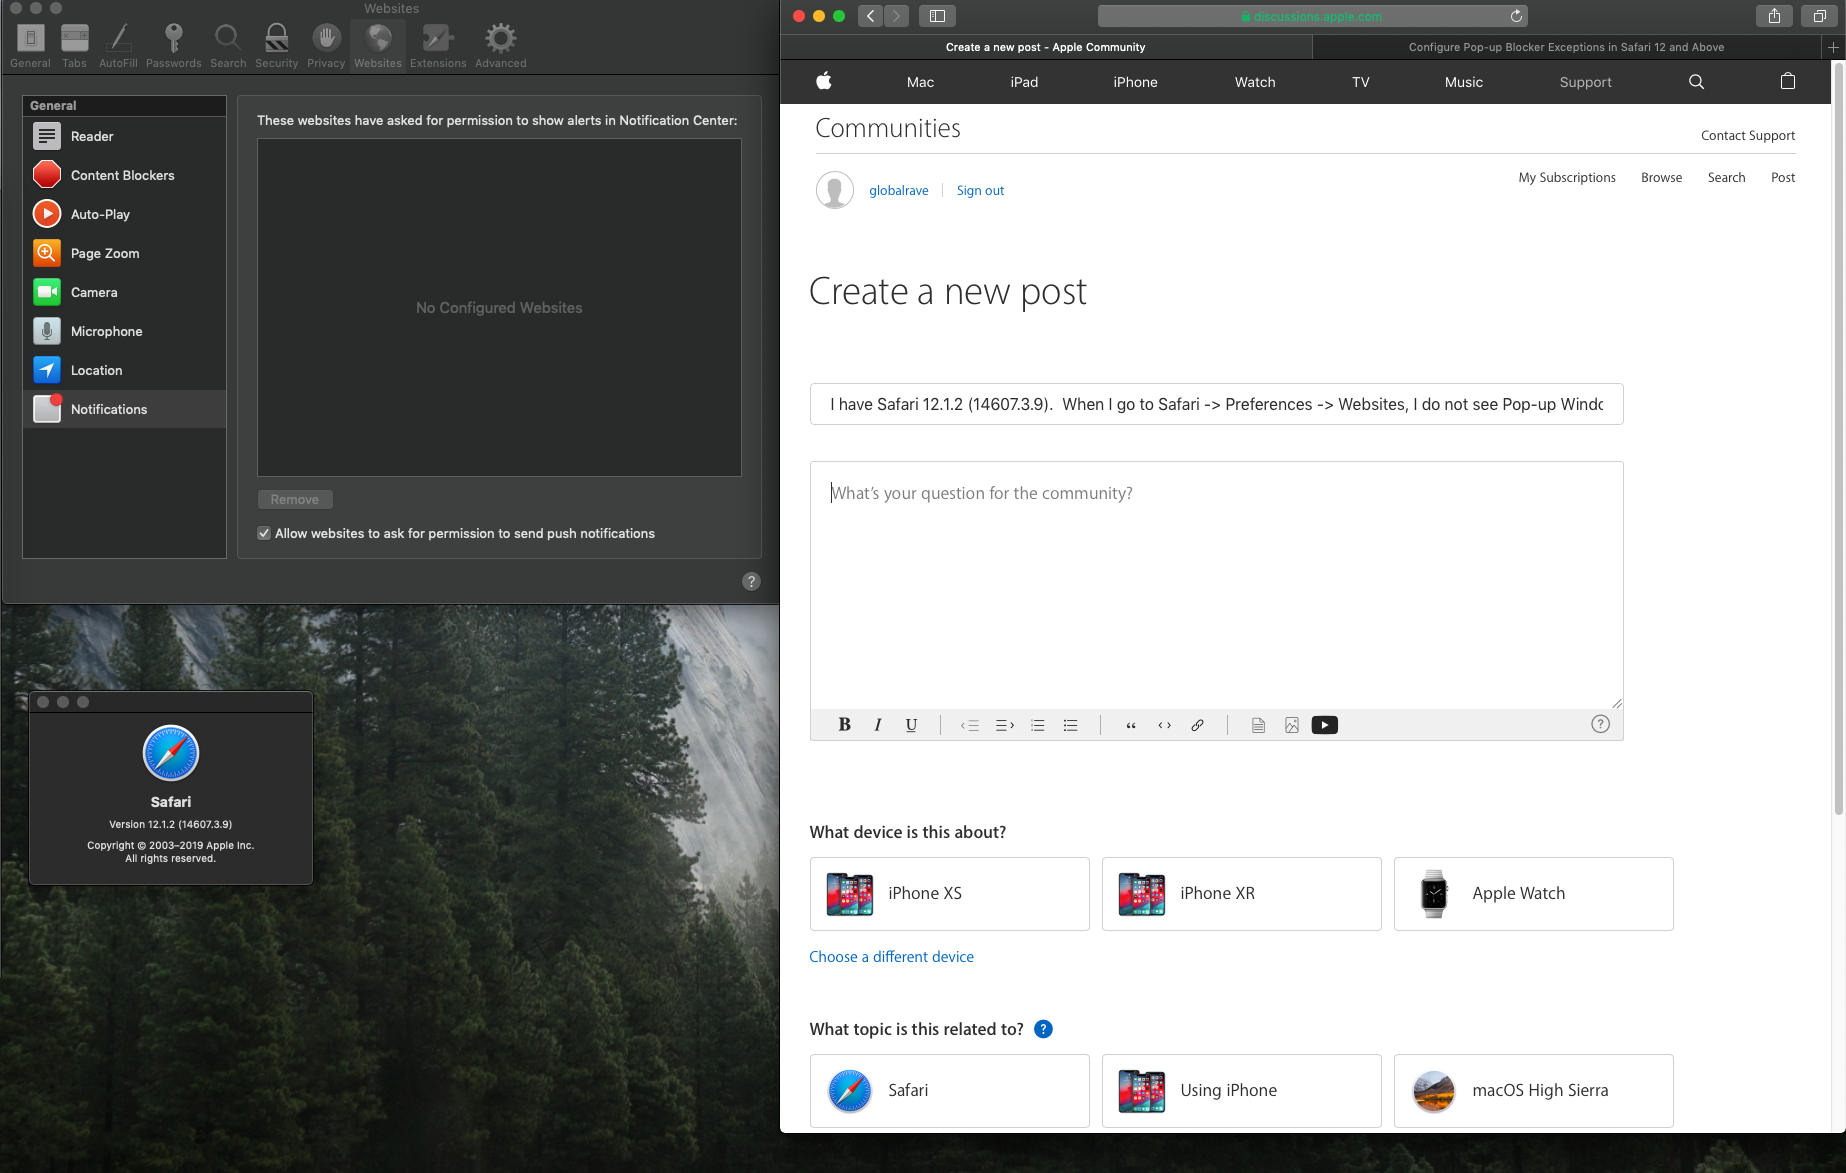Image resolution: width=1846 pixels, height=1173 pixels.
Task: Go back in Safari browser
Action: (x=871, y=16)
